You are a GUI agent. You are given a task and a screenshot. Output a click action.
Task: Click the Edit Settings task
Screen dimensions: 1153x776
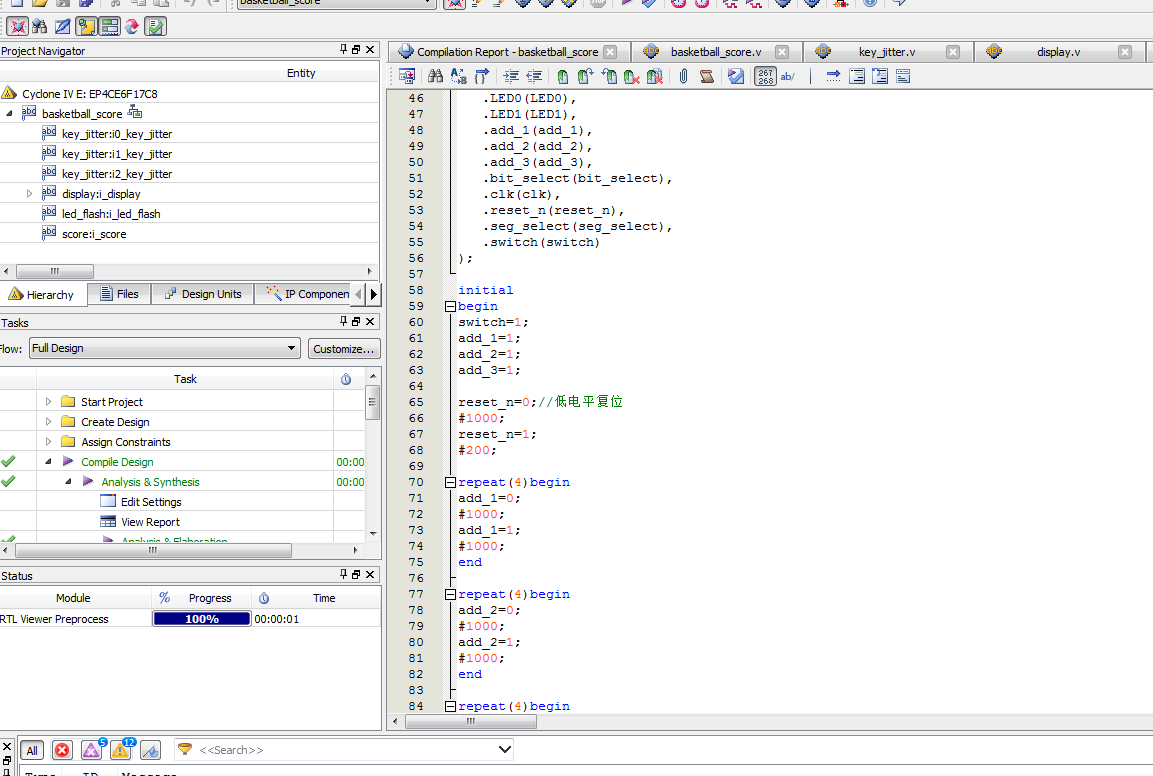151,502
